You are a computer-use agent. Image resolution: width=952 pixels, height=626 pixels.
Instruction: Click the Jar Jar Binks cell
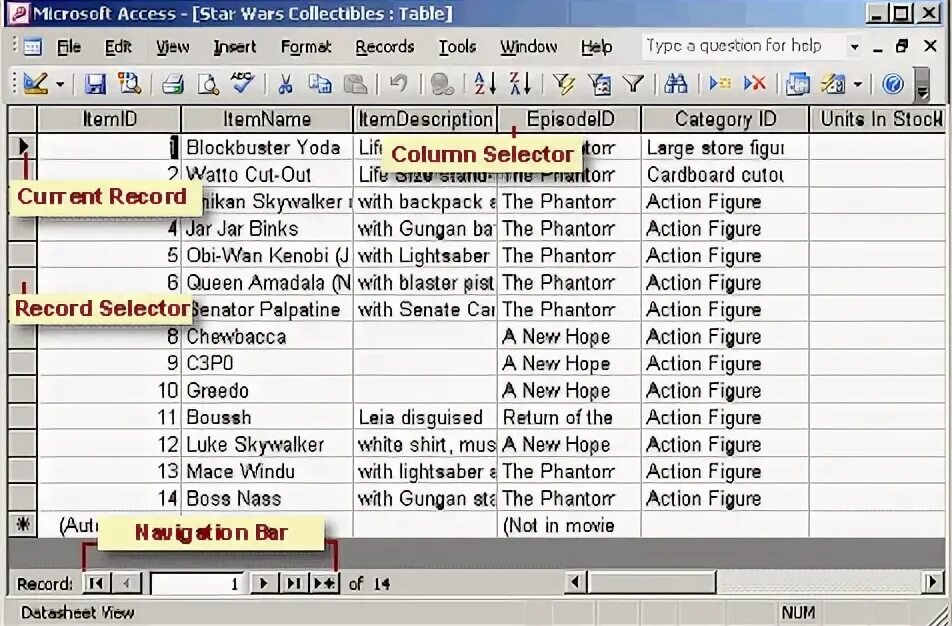267,228
